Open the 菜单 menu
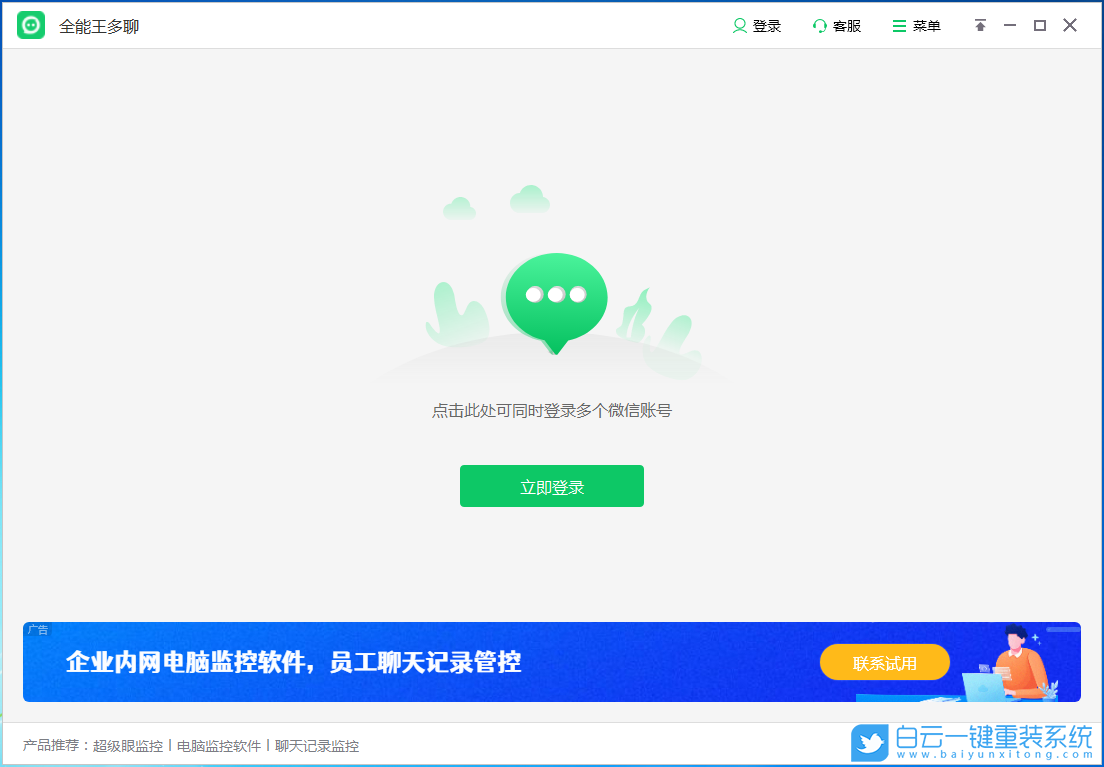 point(916,25)
